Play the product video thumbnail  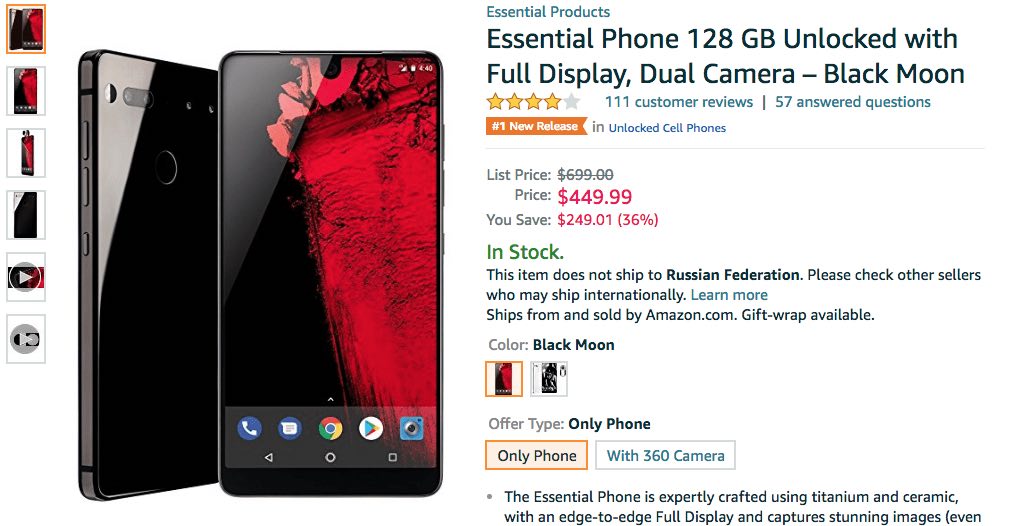26,277
